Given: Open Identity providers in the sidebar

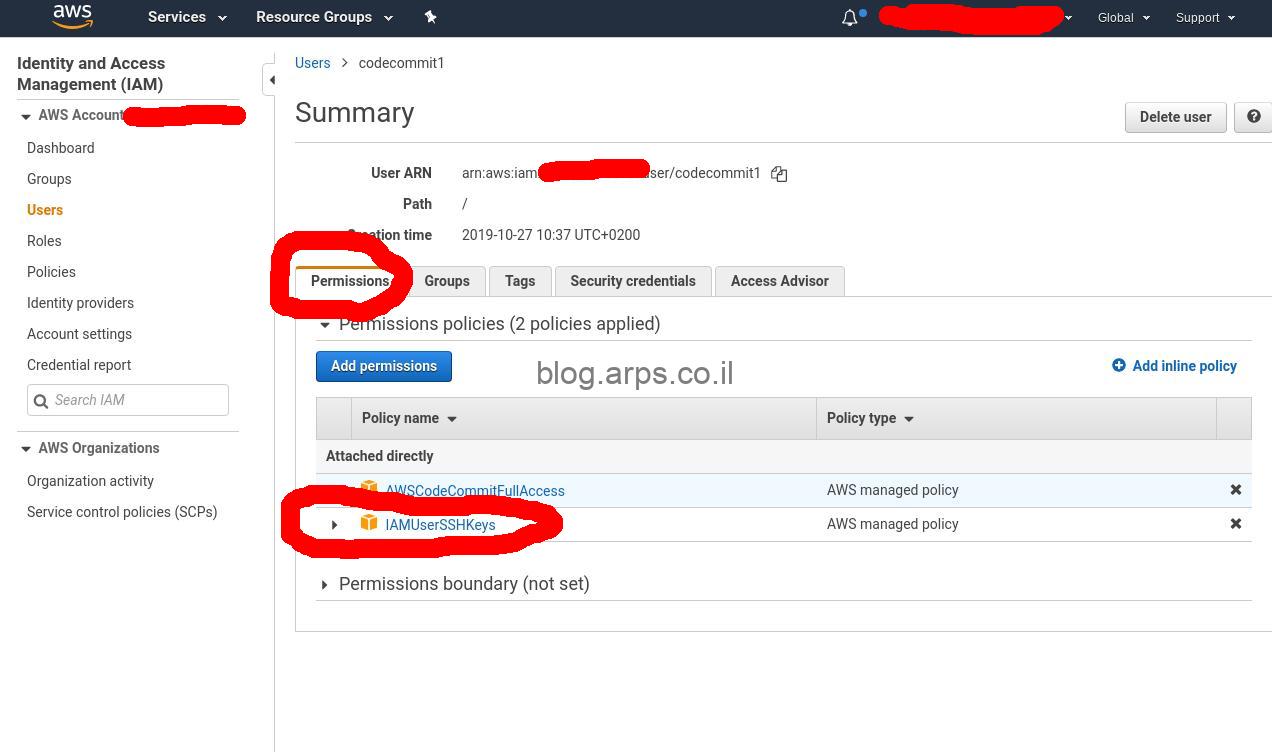Looking at the screenshot, I should [x=80, y=303].
